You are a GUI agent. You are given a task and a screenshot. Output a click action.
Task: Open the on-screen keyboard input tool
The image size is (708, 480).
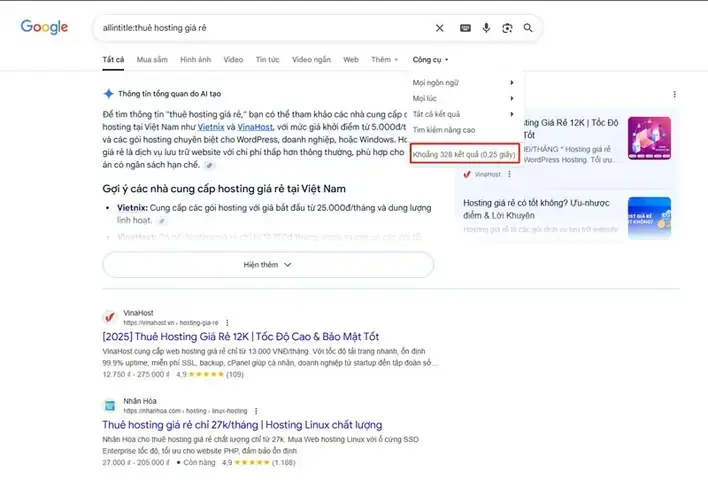click(x=465, y=28)
